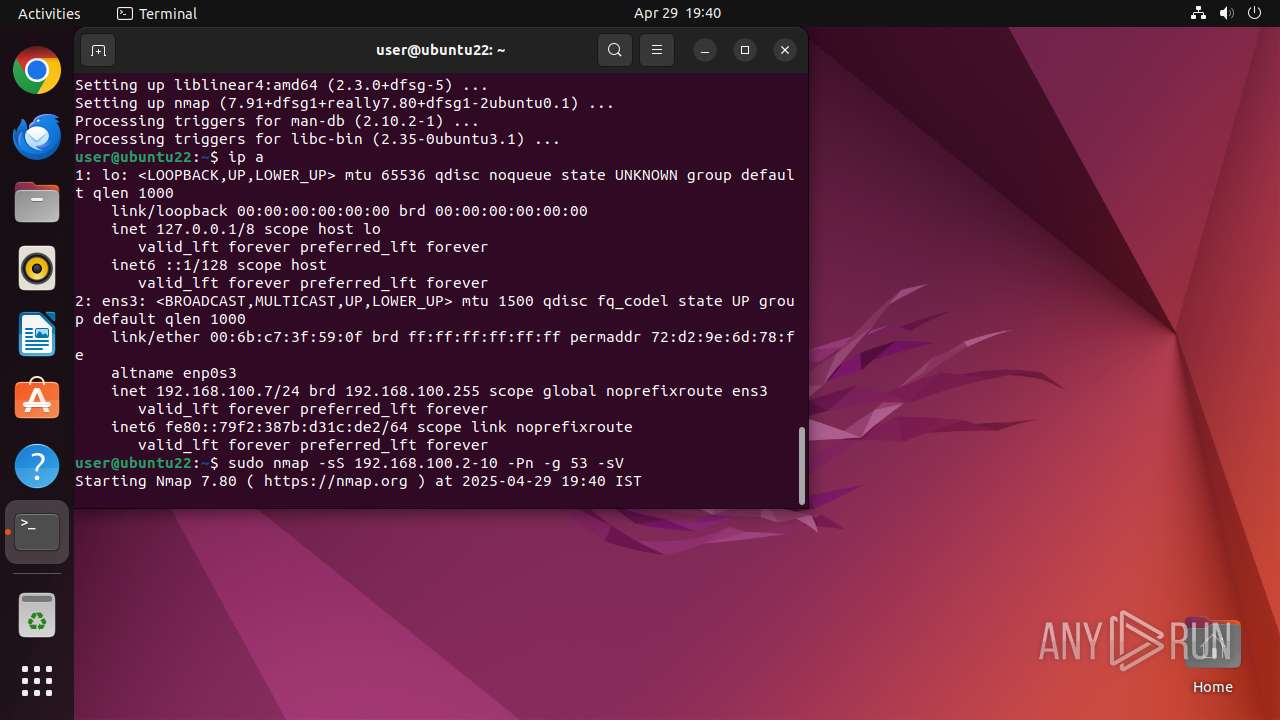This screenshot has height=720, width=1280.
Task: Minimize the terminal window
Action: [x=705, y=50]
